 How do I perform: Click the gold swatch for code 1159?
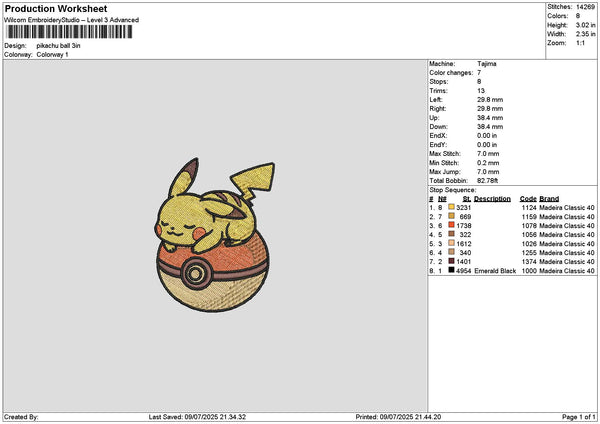(x=451, y=216)
